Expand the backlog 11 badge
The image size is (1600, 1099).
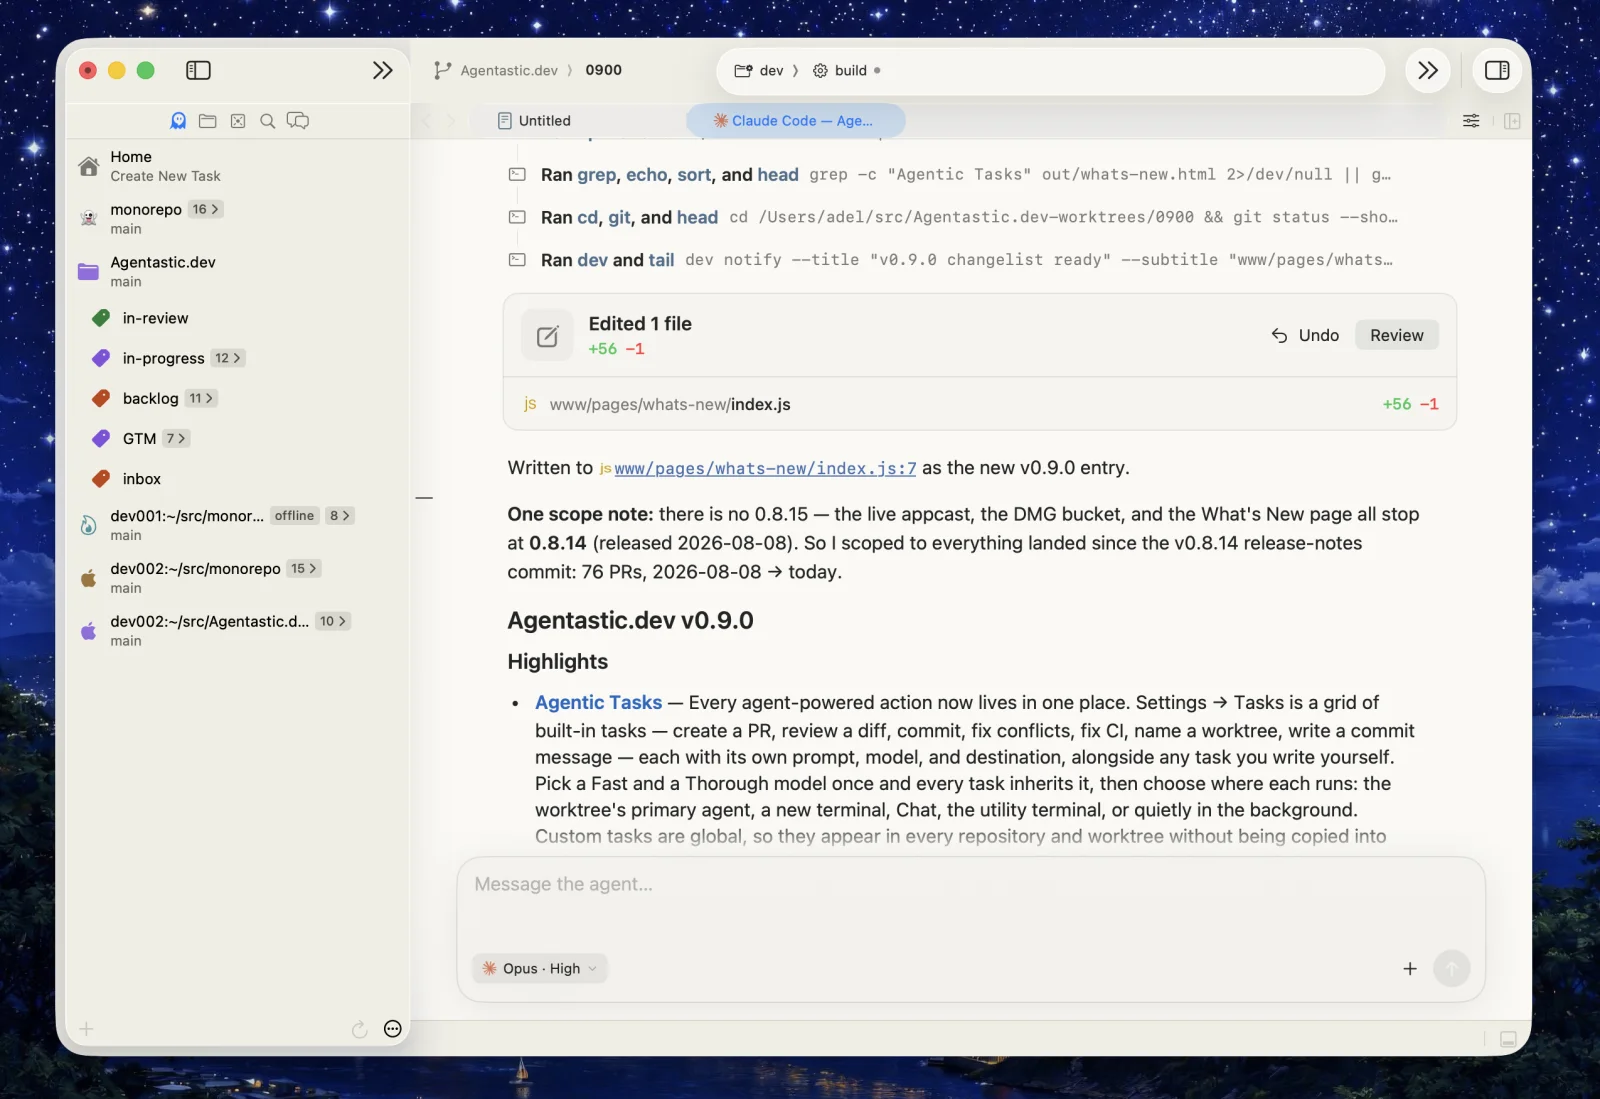click(x=201, y=398)
